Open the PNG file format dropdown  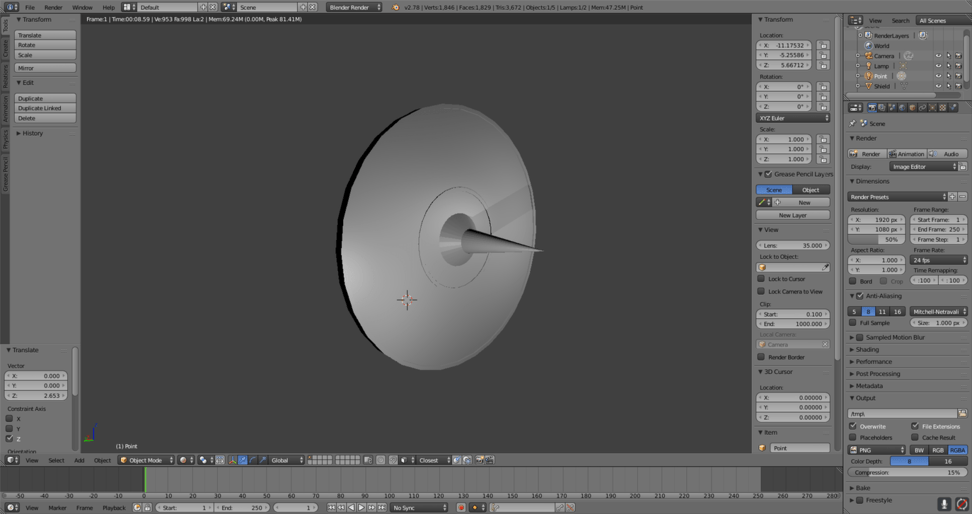(x=876, y=450)
